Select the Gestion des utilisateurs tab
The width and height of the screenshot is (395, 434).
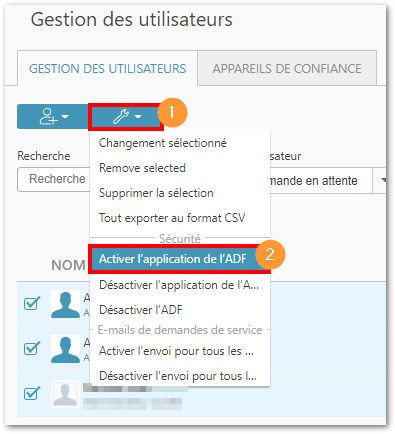click(107, 69)
